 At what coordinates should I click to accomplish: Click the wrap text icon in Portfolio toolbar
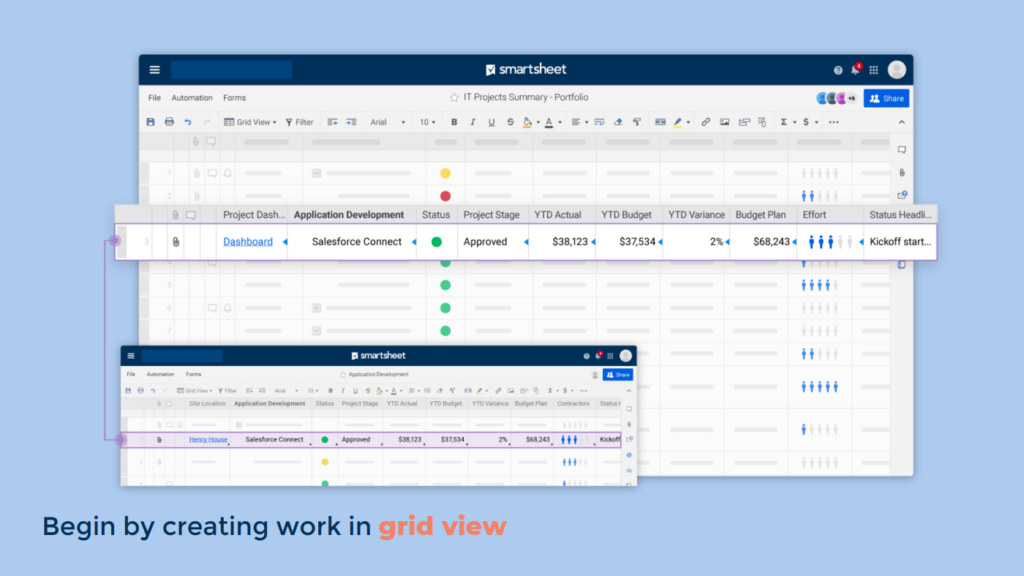(600, 122)
